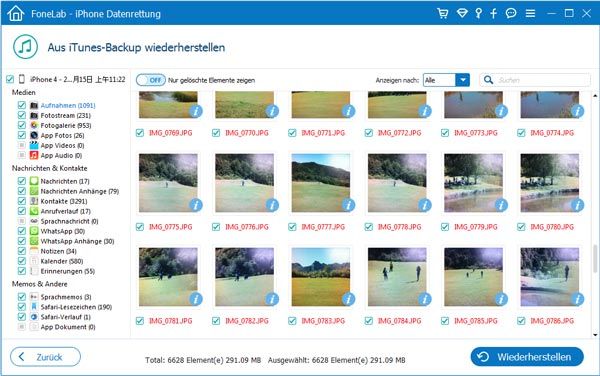Open the hamburger menu icon
This screenshot has height=376, width=600.
(x=530, y=14)
